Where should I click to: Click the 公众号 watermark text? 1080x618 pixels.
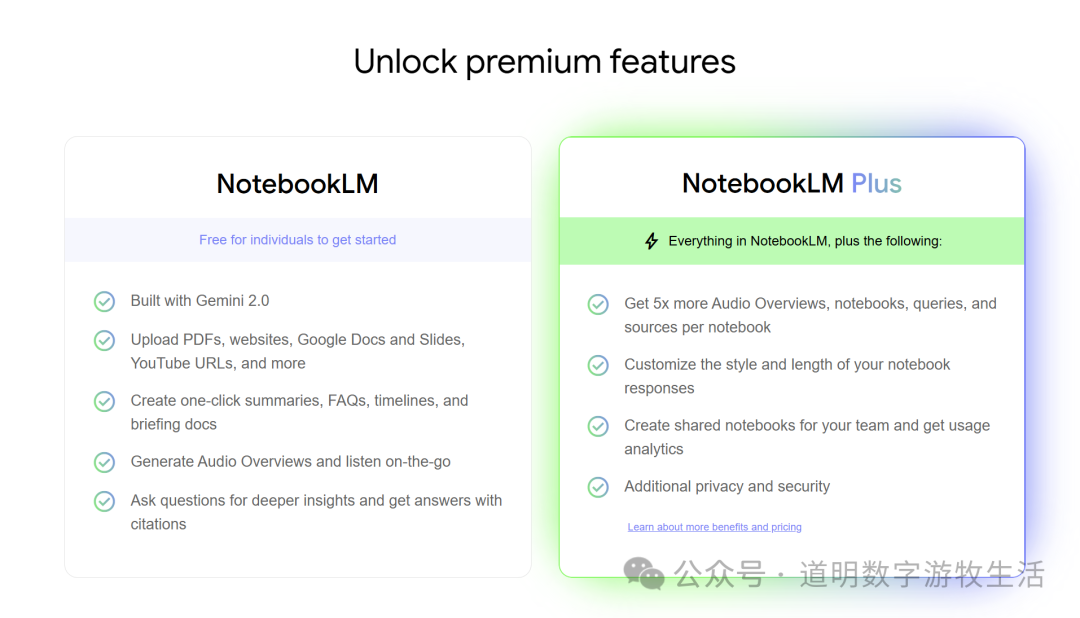point(716,573)
